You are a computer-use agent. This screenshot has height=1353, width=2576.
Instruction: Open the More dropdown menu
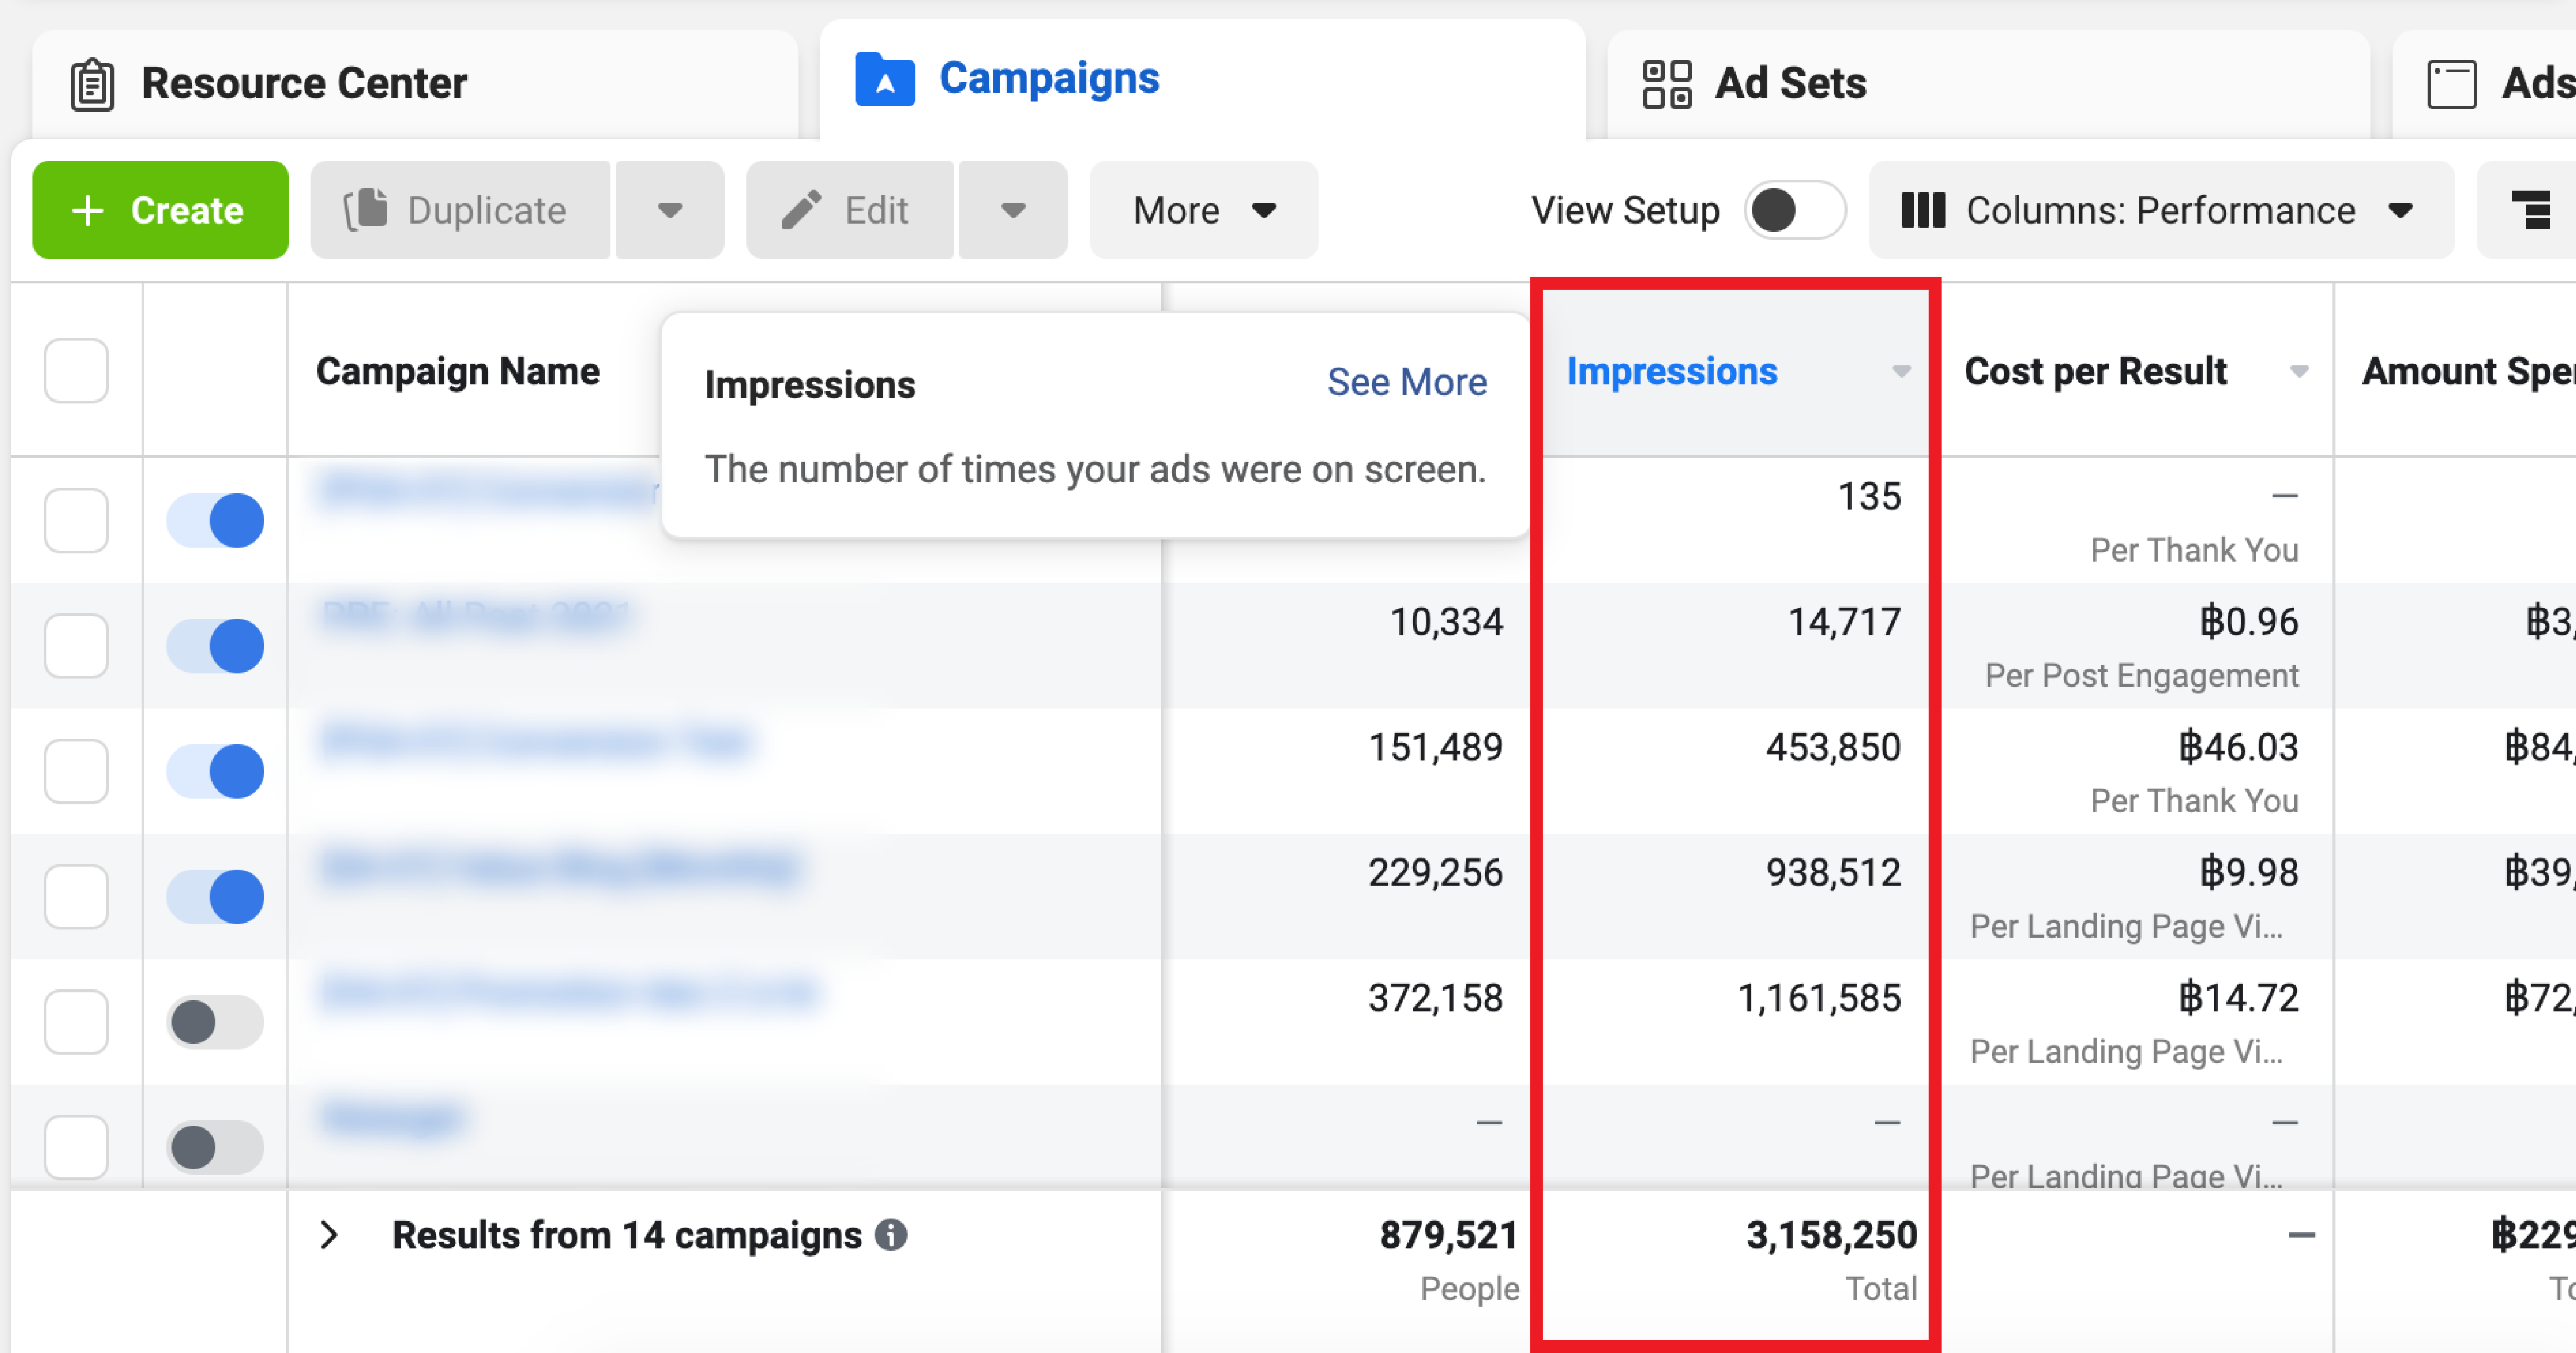point(1204,210)
